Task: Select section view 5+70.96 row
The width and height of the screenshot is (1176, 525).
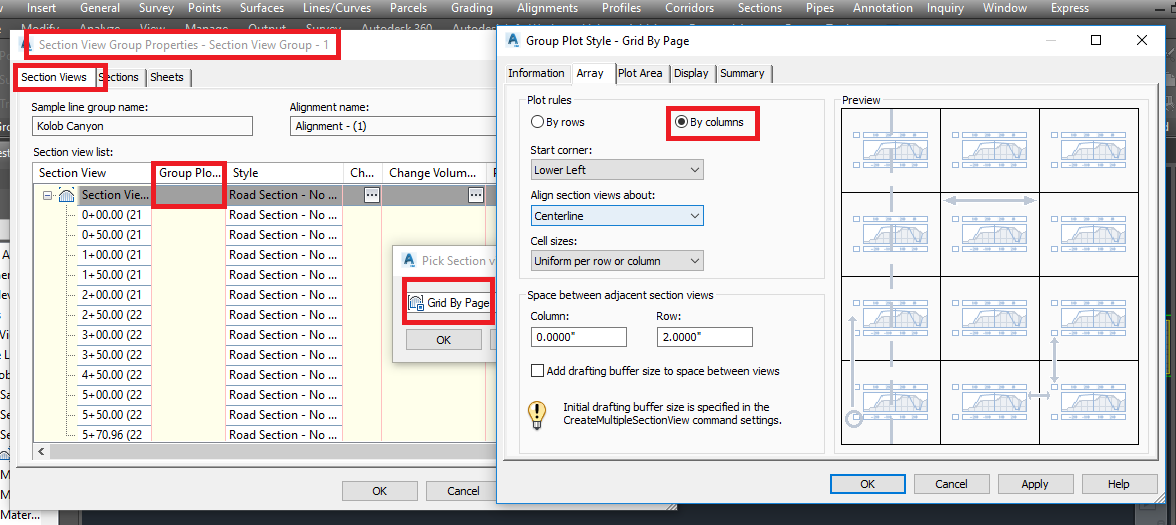Action: click(x=112, y=435)
